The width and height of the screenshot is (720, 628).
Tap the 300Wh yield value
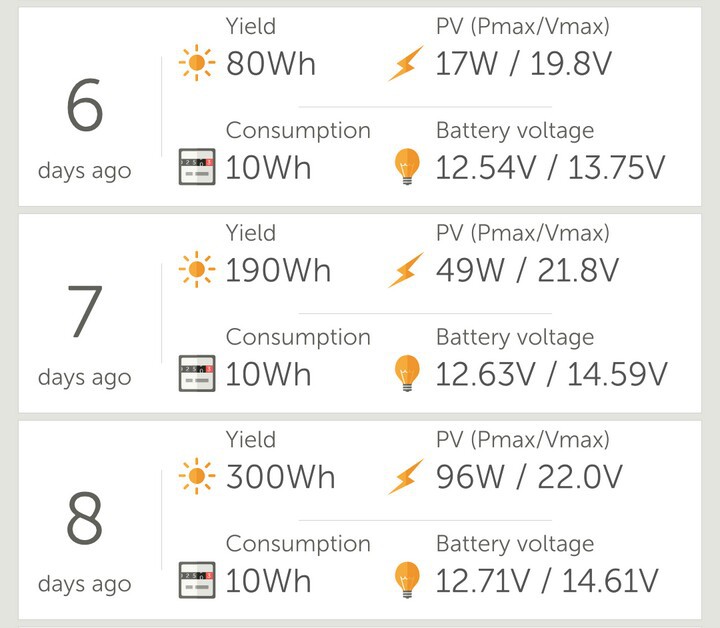tap(281, 477)
